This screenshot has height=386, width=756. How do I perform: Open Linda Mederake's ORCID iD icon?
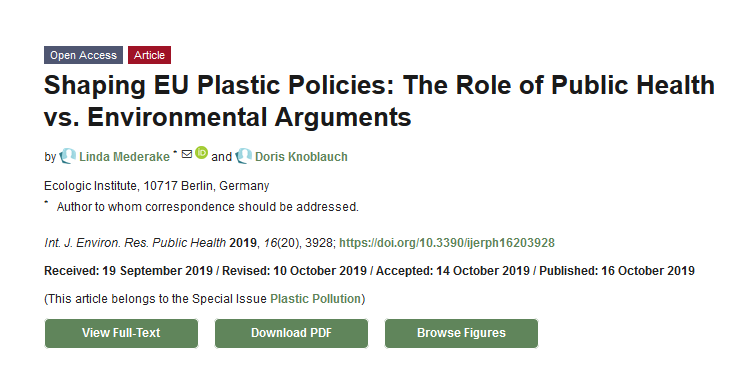point(202,153)
